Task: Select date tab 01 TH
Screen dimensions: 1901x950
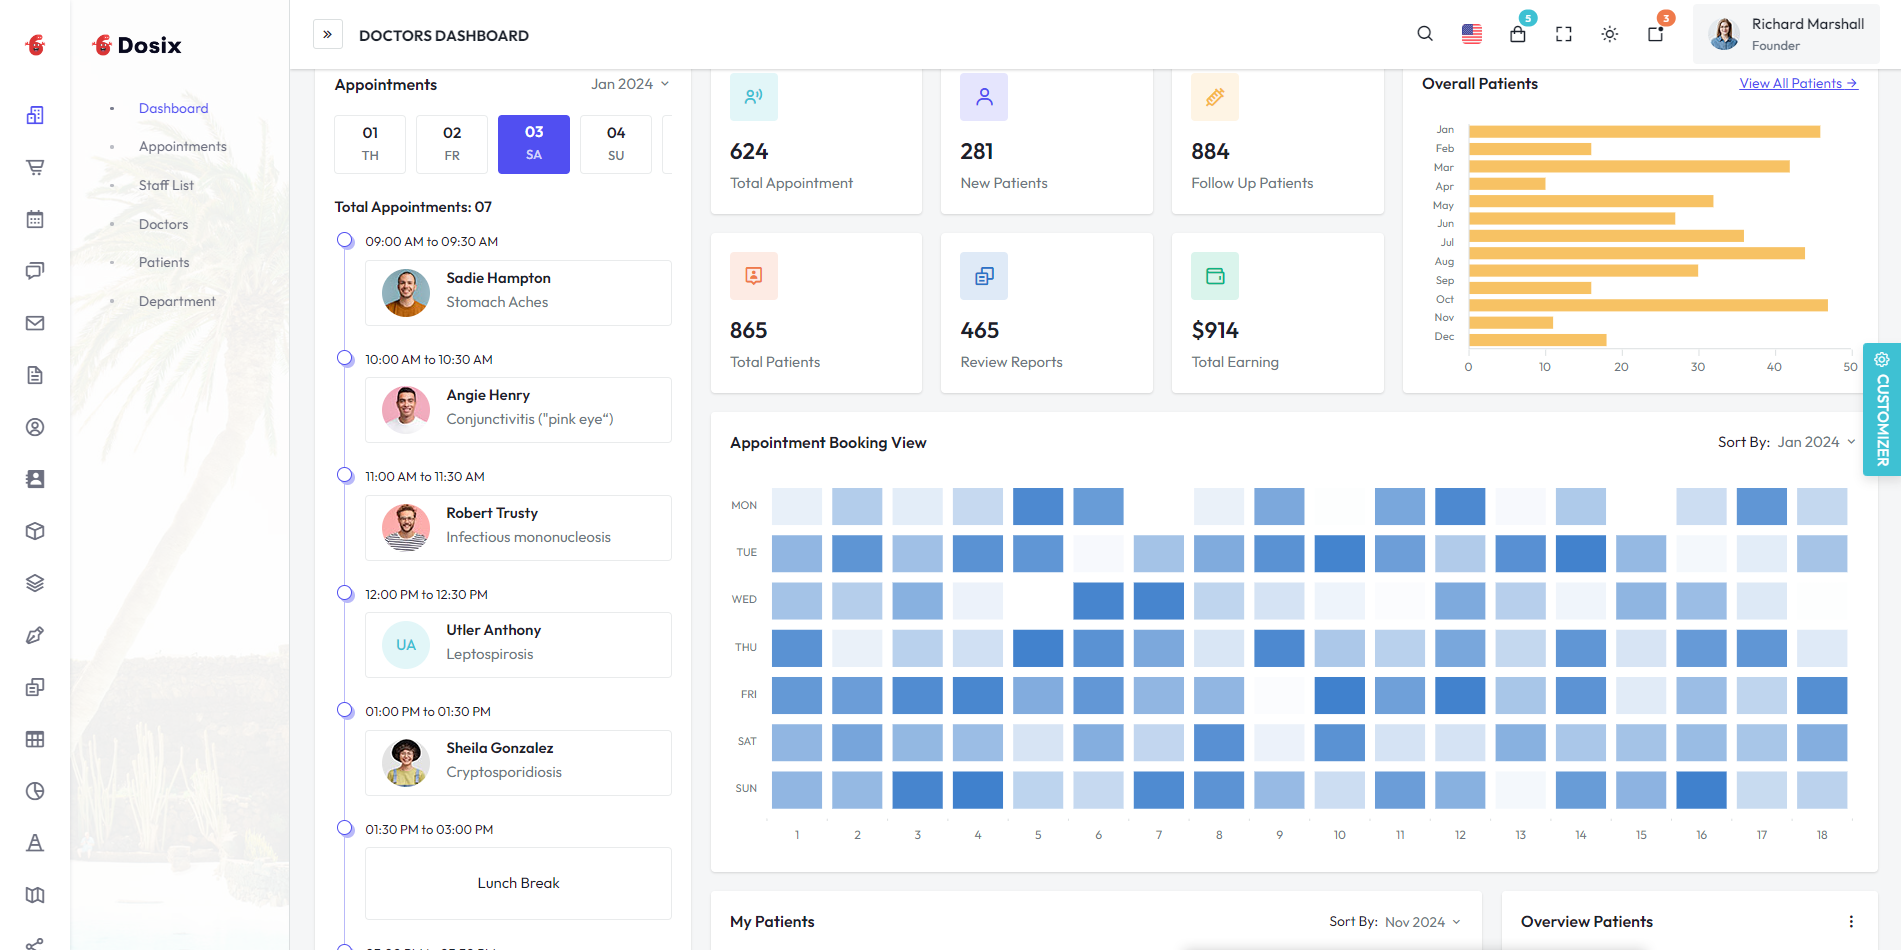Action: point(370,144)
